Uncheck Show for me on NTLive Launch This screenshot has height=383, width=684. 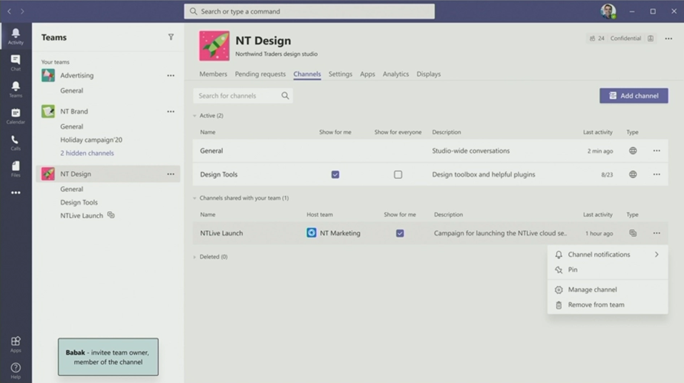[400, 233]
